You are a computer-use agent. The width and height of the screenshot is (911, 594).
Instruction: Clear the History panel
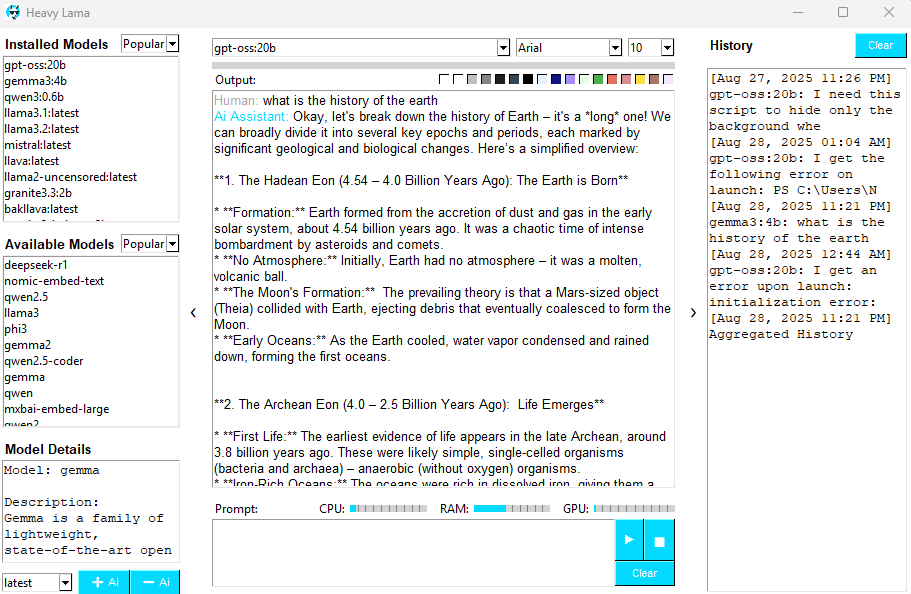click(x=880, y=45)
